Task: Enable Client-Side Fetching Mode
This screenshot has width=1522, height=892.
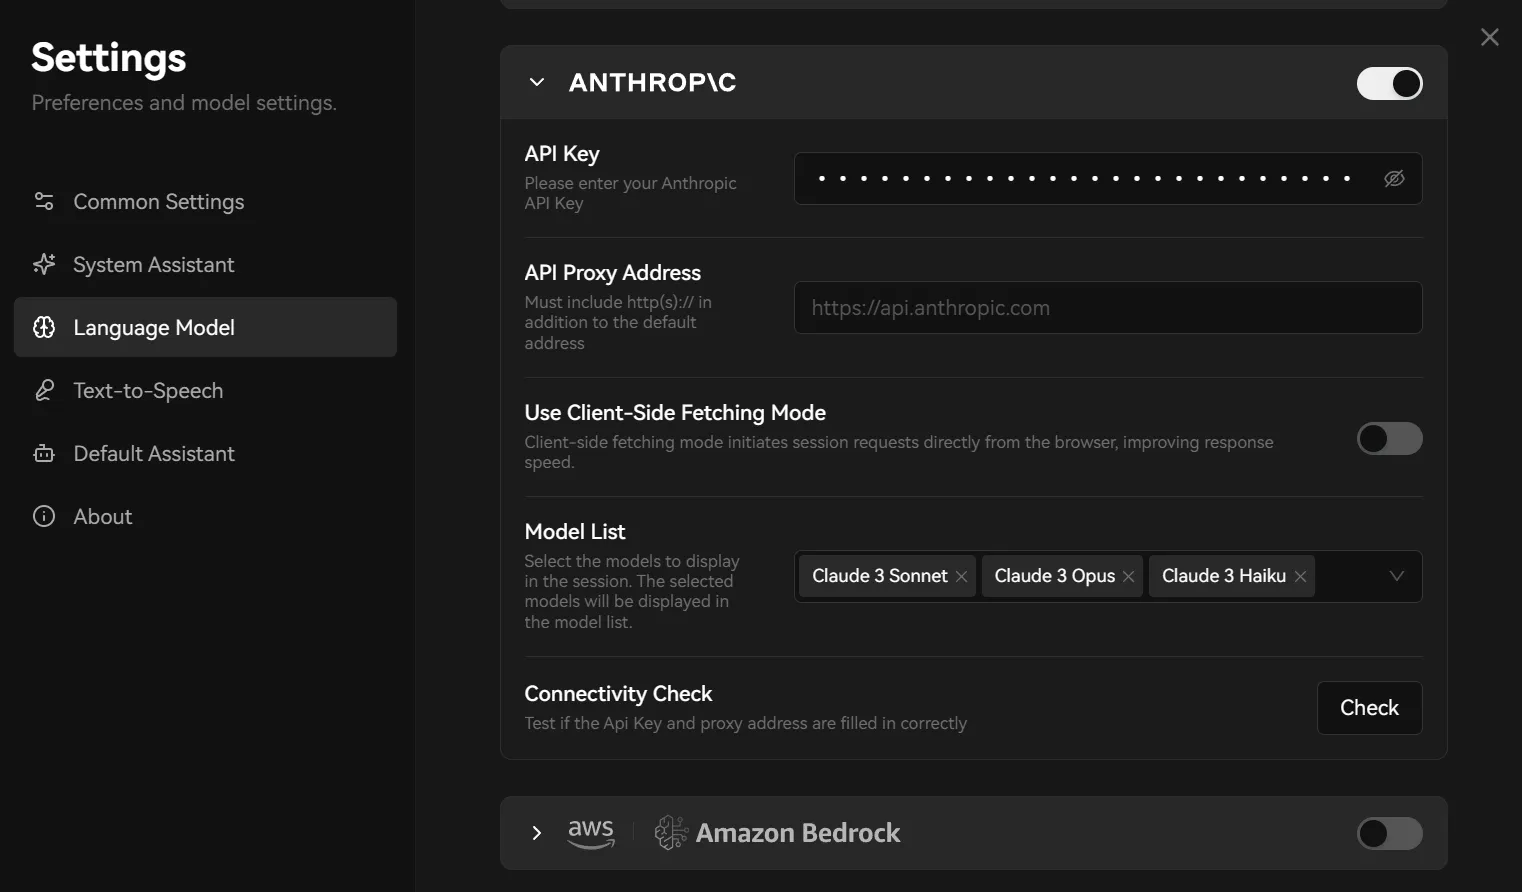Action: pos(1389,439)
